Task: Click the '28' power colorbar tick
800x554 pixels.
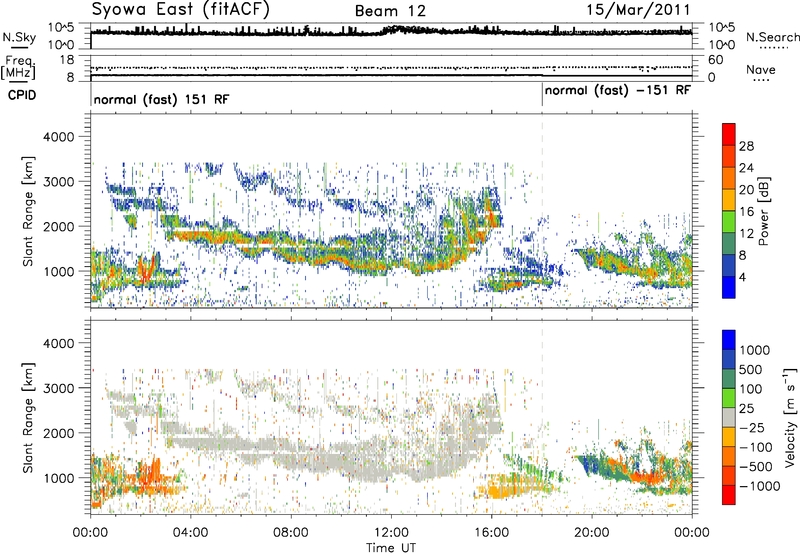Action: pyautogui.click(x=746, y=146)
